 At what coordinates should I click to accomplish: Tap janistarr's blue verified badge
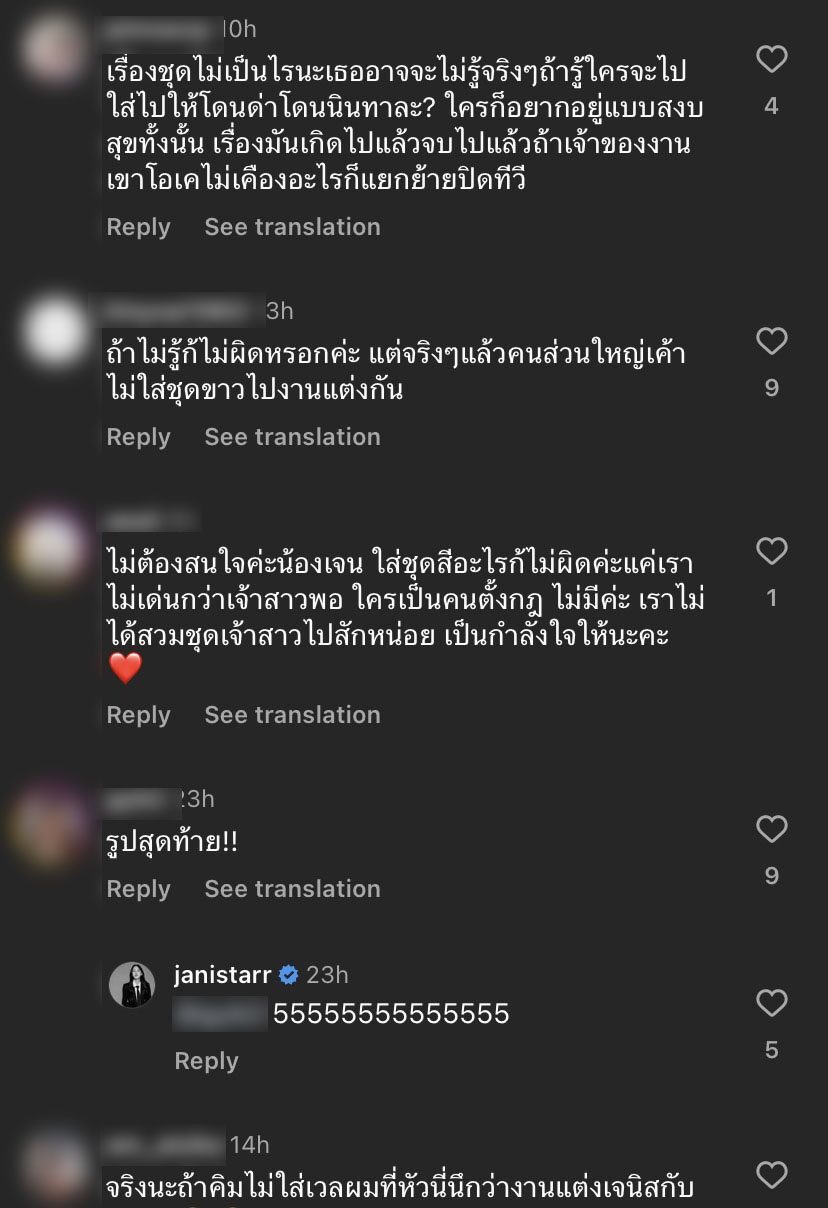tap(289, 975)
